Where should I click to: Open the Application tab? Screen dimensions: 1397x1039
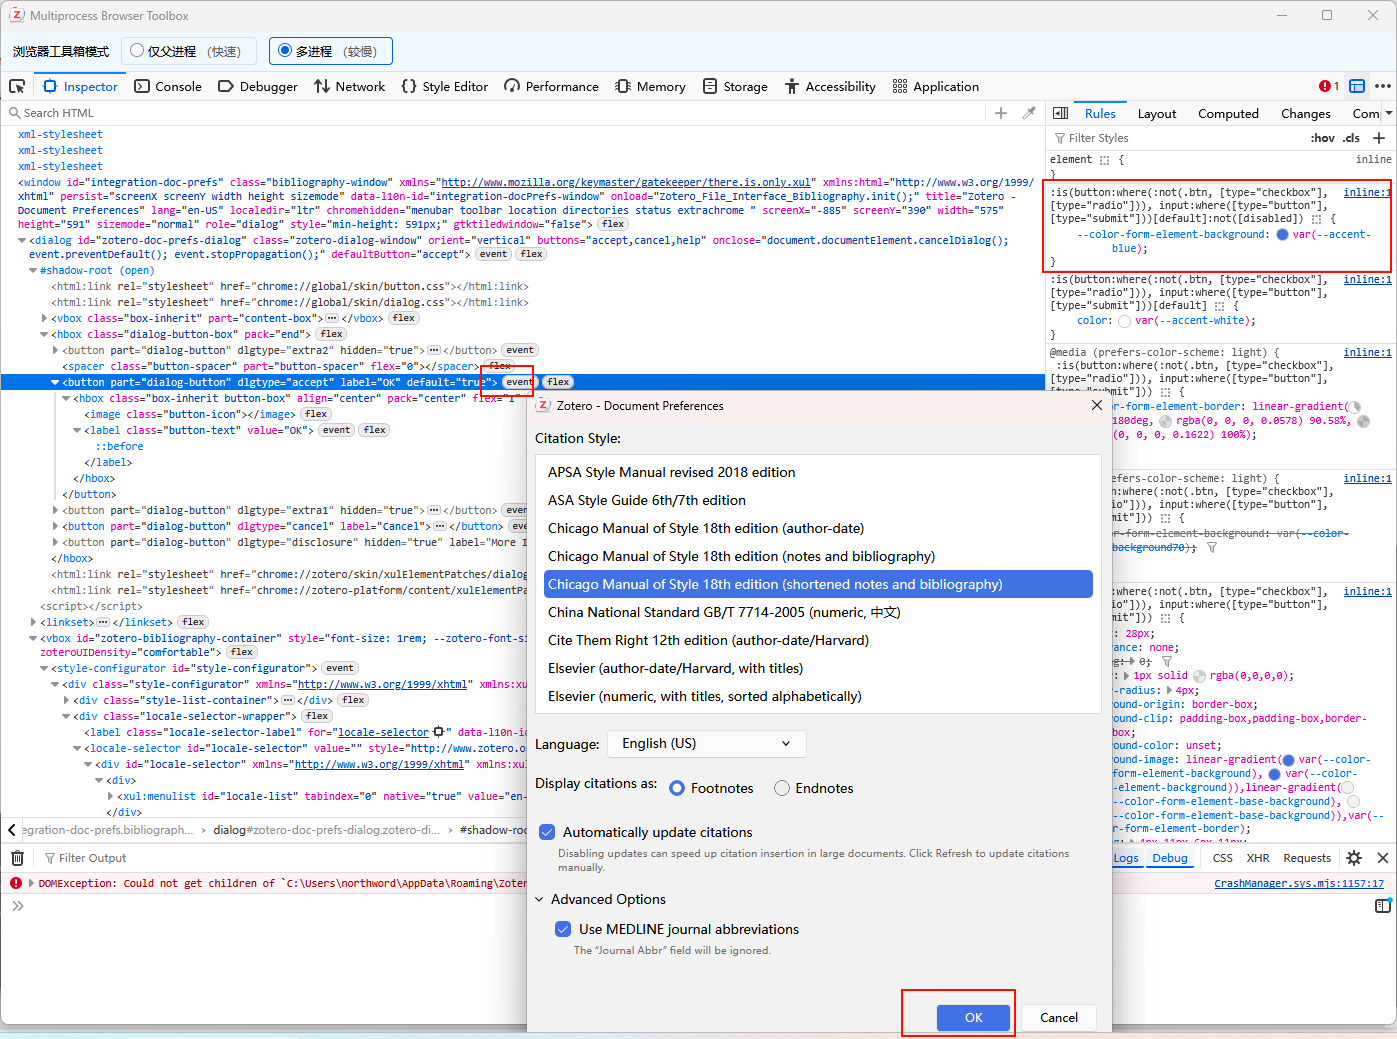936,87
